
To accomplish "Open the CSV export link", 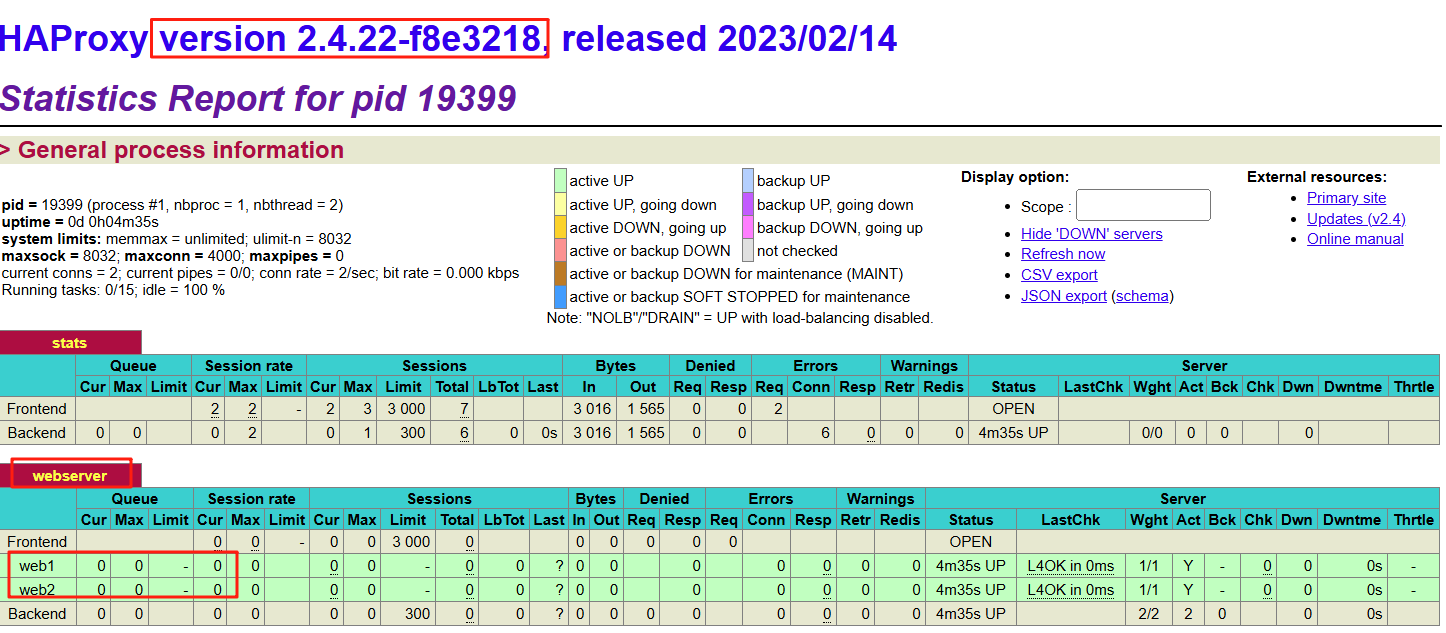I will pyautogui.click(x=1059, y=275).
